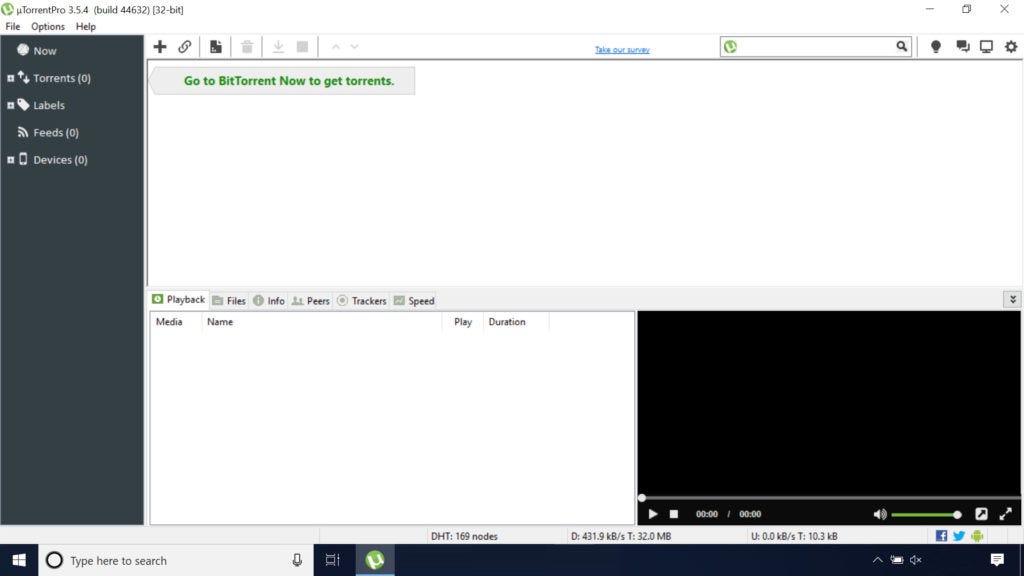Click the video seek bar
This screenshot has width=1024, height=576.
click(829, 498)
